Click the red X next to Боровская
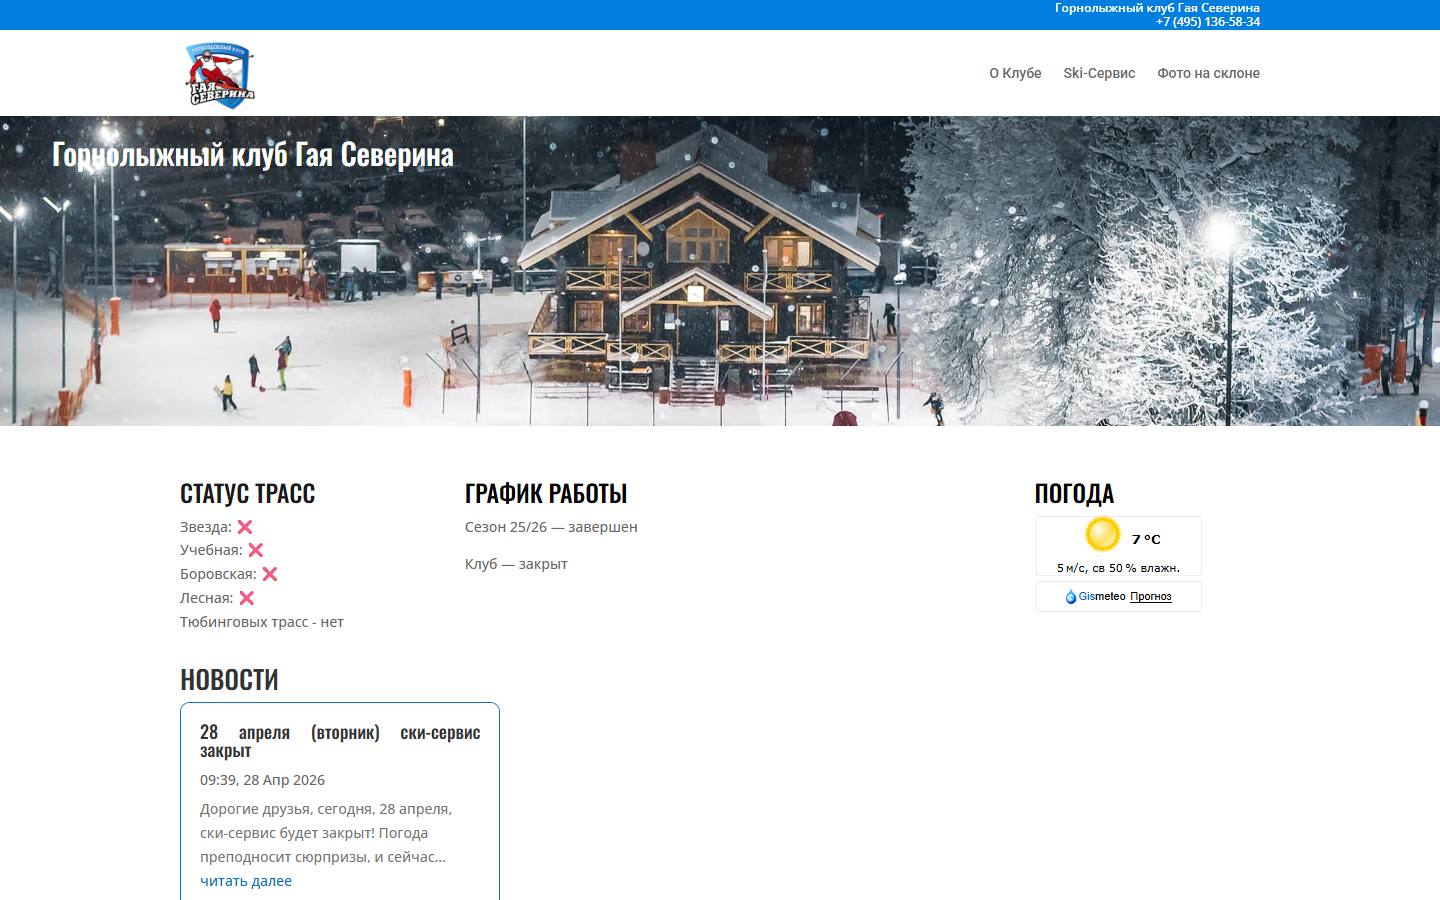This screenshot has height=900, width=1440. [270, 574]
